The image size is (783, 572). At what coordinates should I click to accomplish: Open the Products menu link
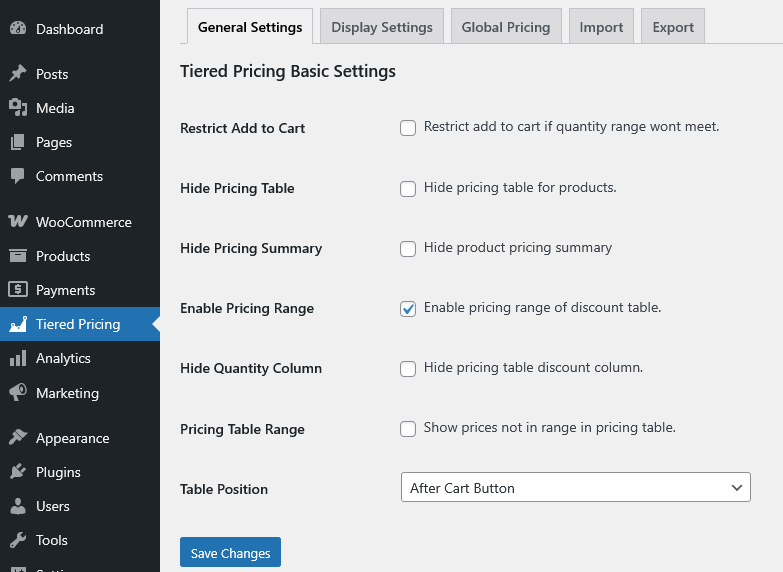pyautogui.click(x=63, y=256)
